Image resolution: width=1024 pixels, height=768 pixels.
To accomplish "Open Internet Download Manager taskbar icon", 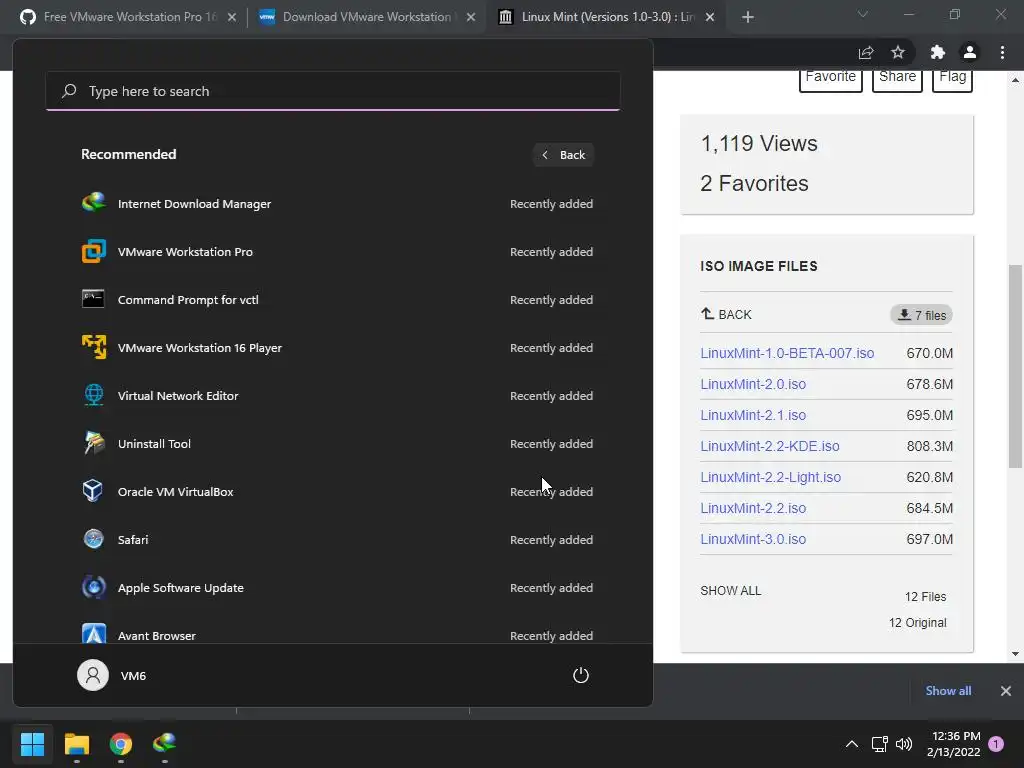I will point(165,743).
